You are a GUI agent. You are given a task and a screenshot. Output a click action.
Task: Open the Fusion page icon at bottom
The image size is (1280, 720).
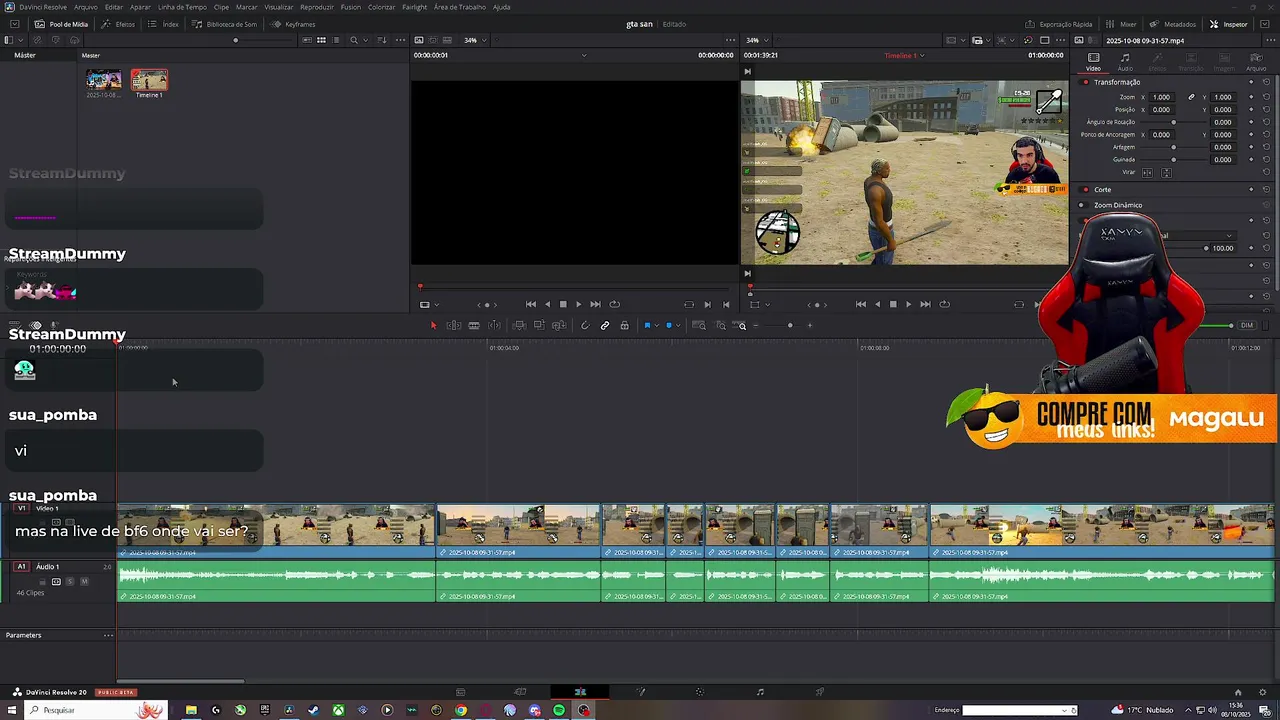point(640,692)
